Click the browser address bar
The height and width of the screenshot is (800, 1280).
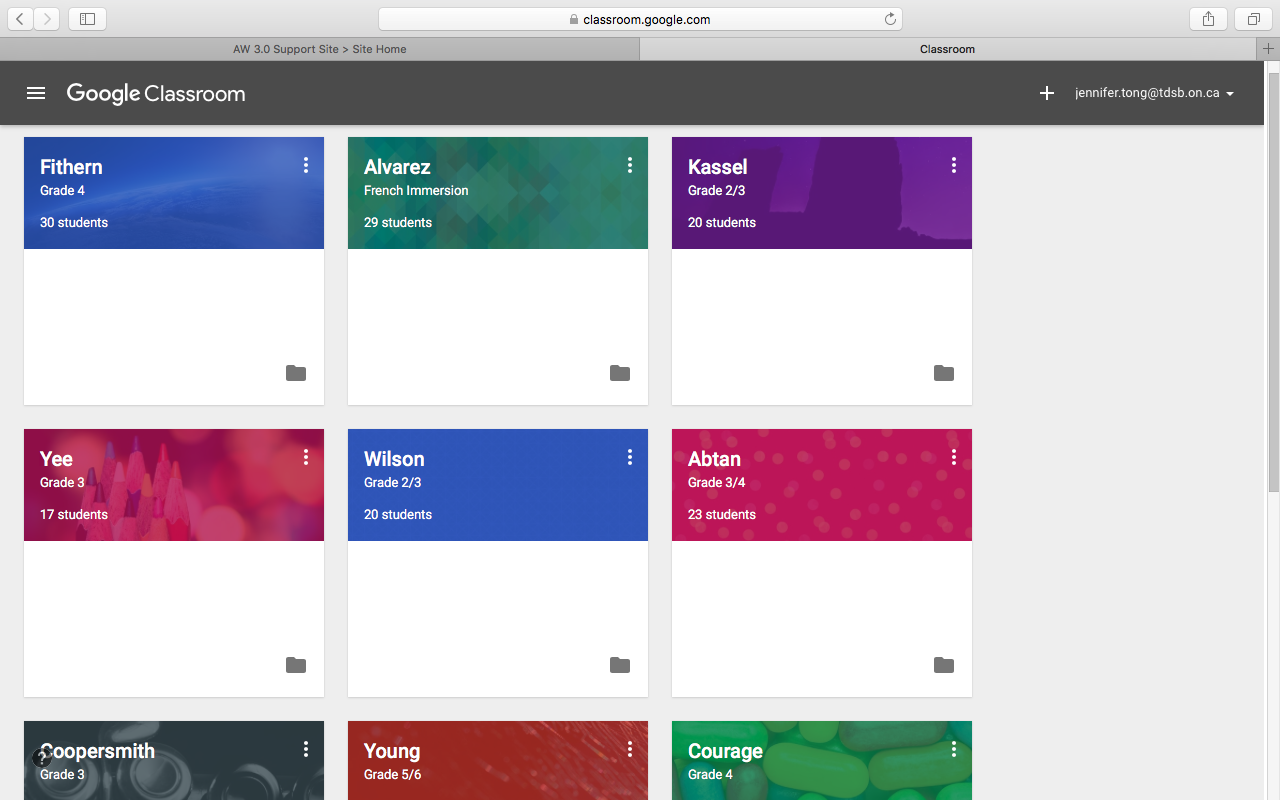[640, 18]
